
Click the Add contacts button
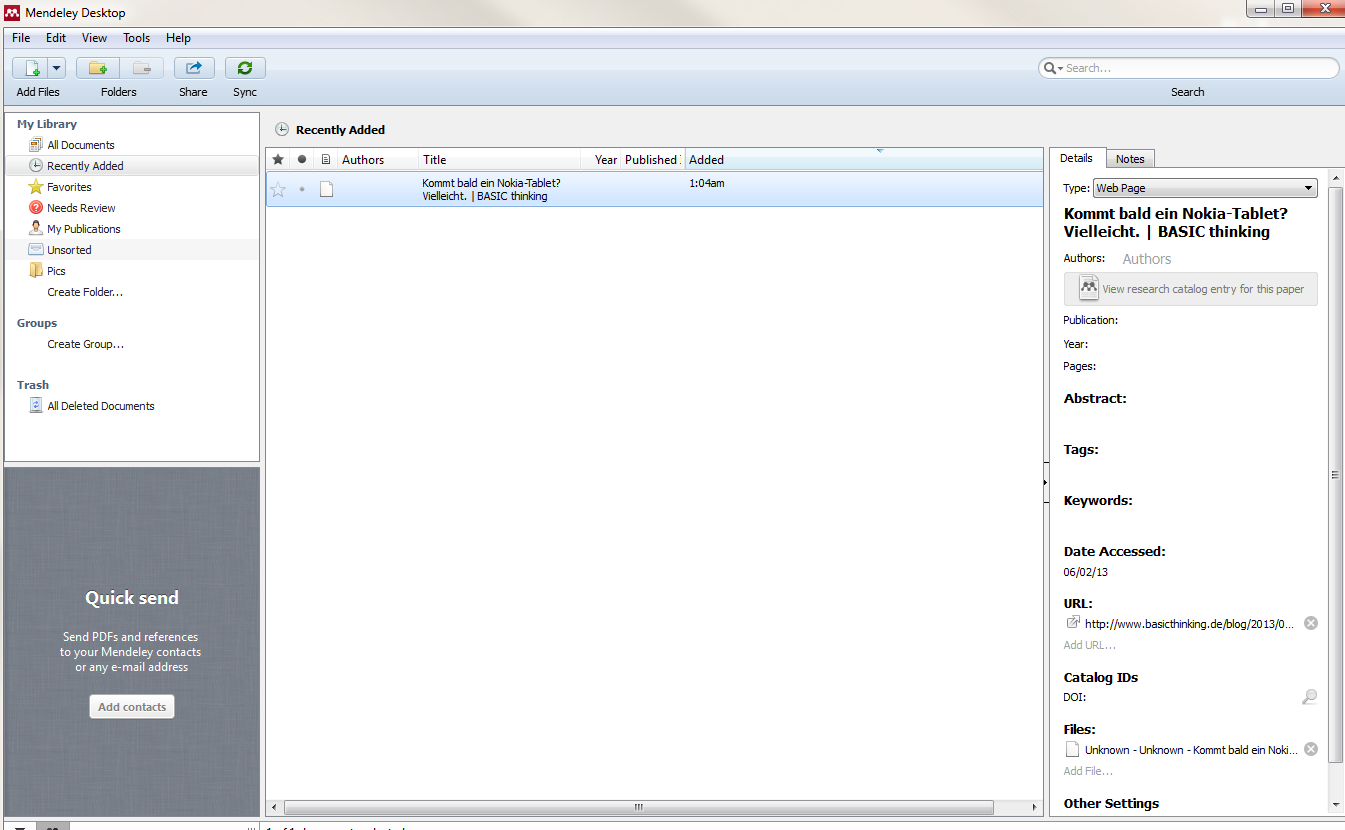click(132, 707)
